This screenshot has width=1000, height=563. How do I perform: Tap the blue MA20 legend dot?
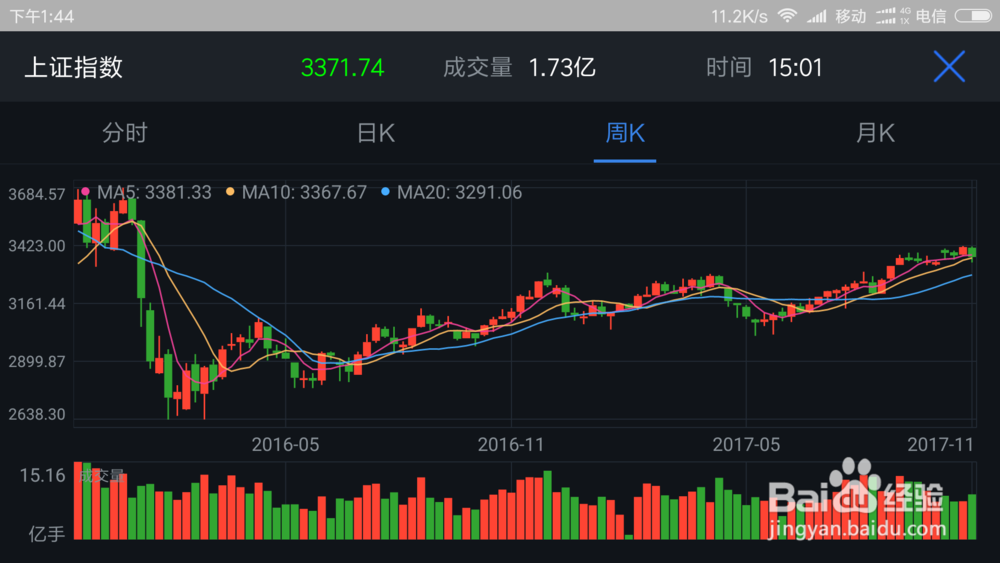coord(385,191)
